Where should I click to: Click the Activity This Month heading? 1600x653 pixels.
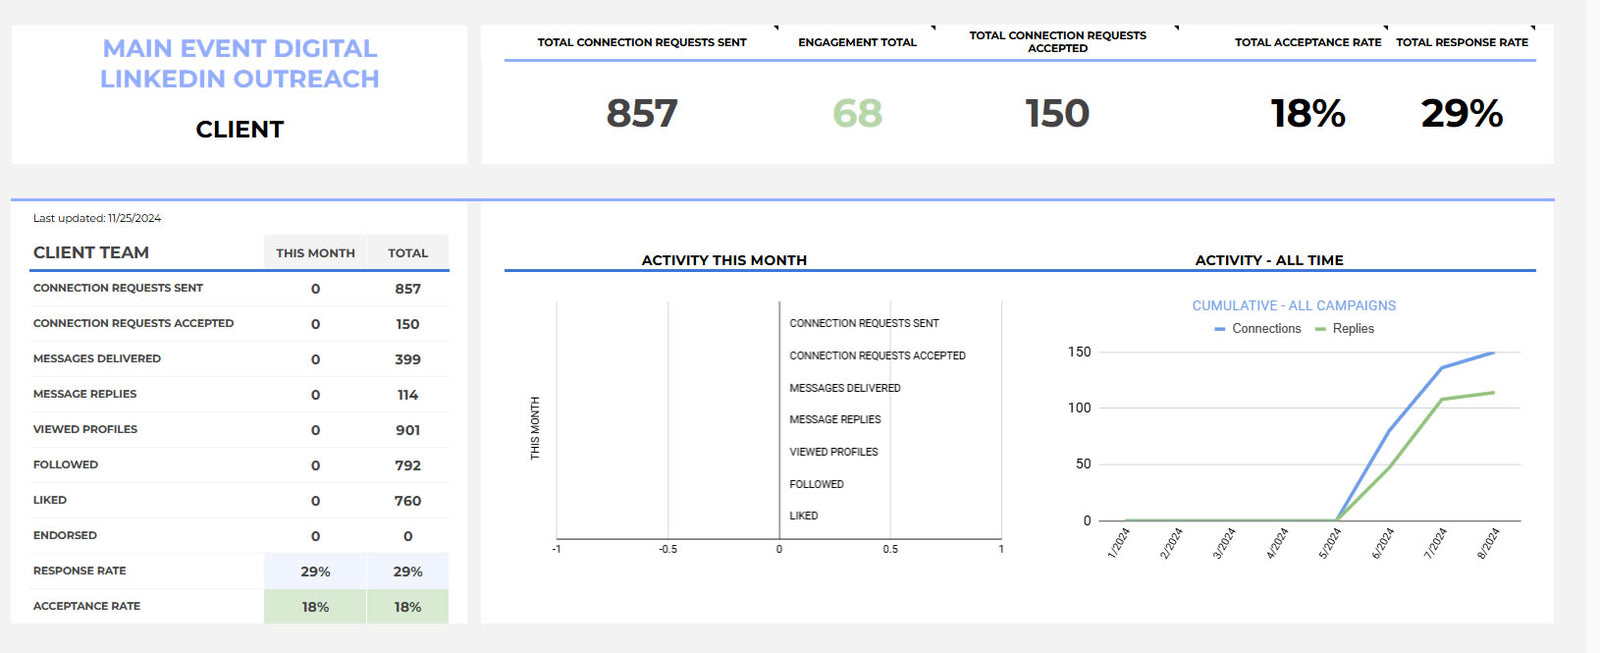click(724, 260)
